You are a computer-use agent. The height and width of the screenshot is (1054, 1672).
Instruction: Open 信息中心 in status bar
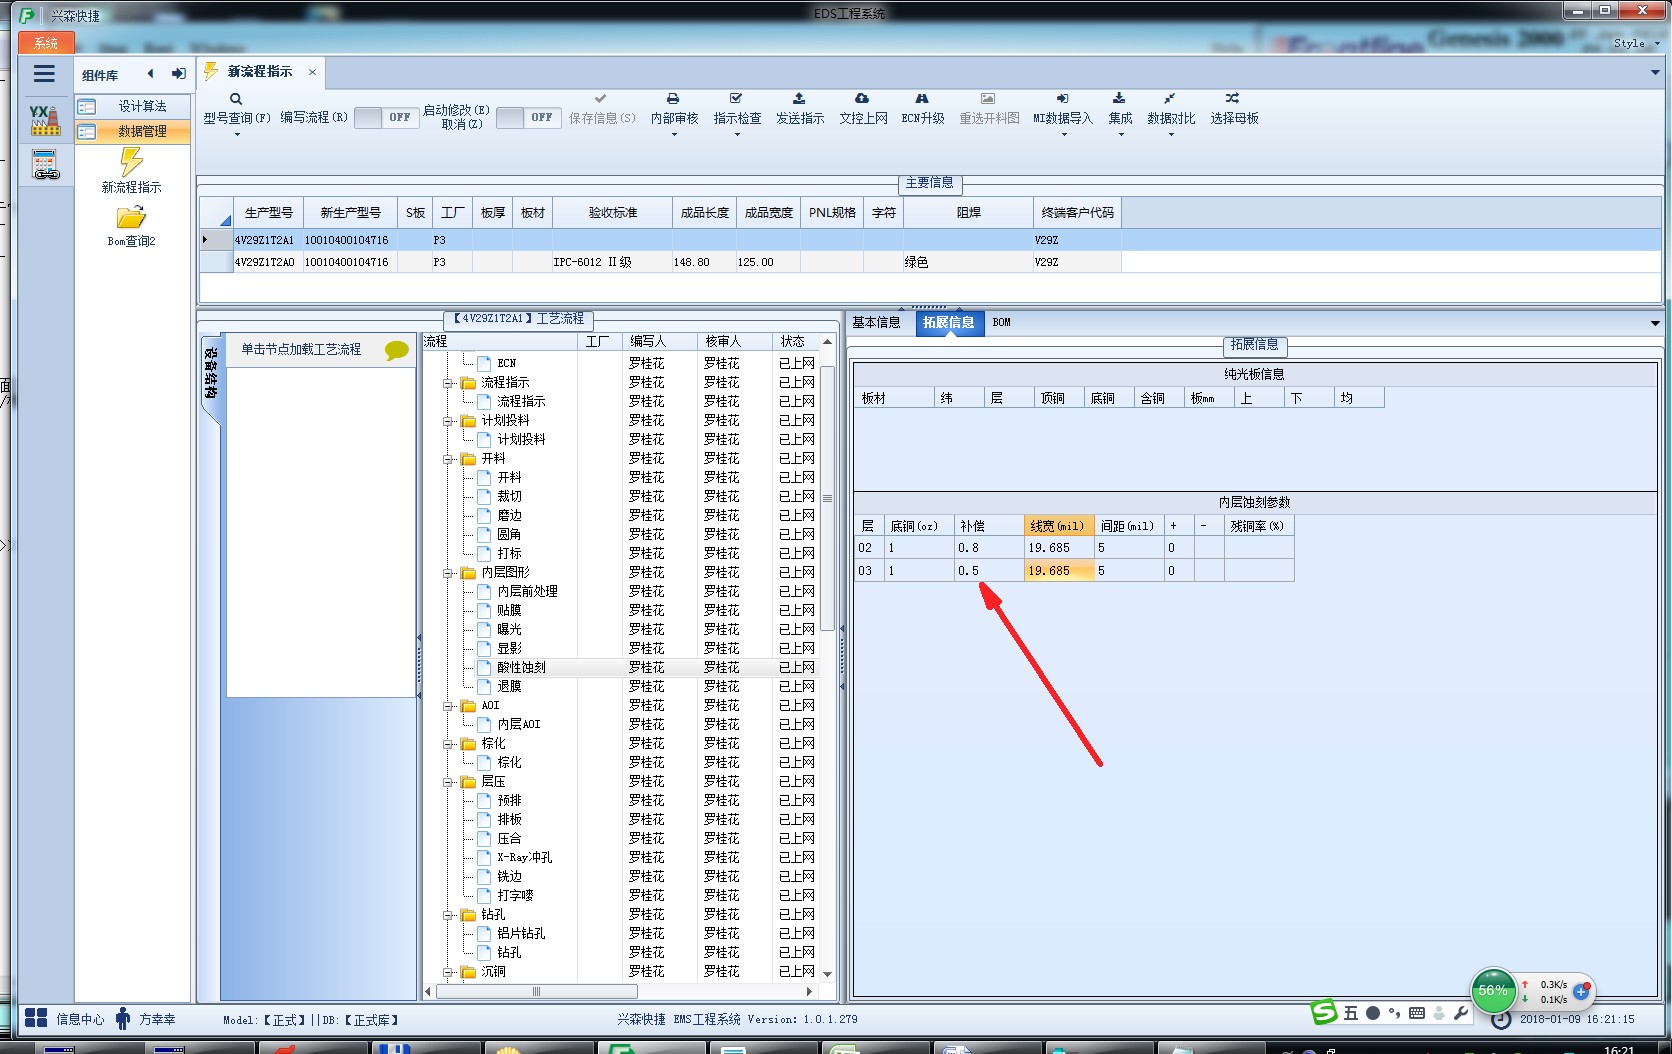[65, 1019]
